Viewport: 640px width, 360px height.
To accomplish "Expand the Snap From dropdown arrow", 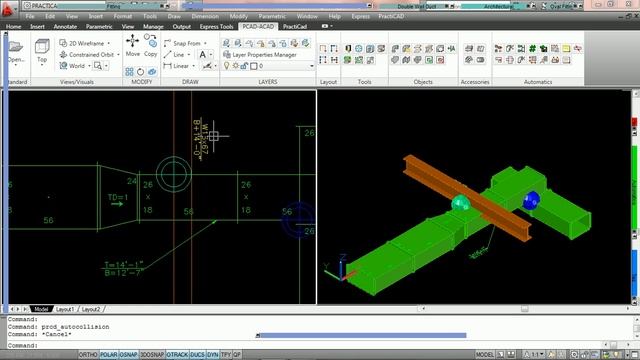I will [205, 43].
